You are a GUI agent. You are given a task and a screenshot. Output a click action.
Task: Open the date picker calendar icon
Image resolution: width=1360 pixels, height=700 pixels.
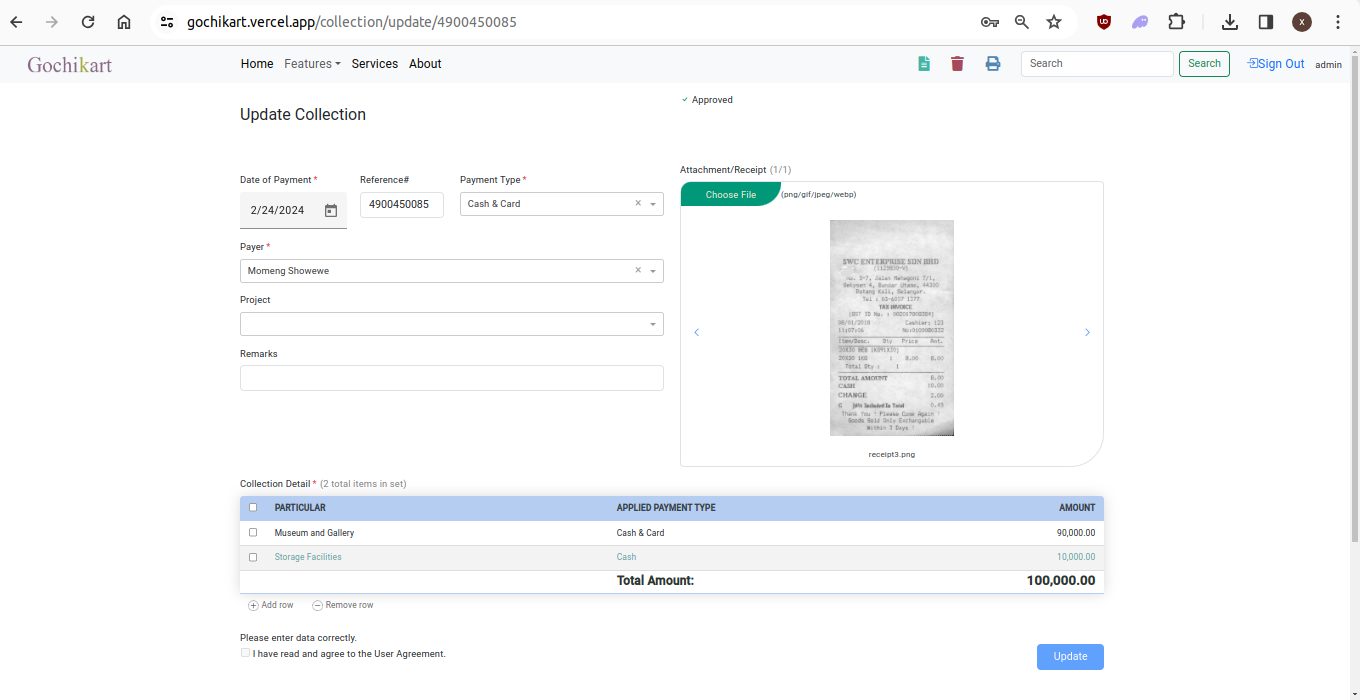point(331,211)
